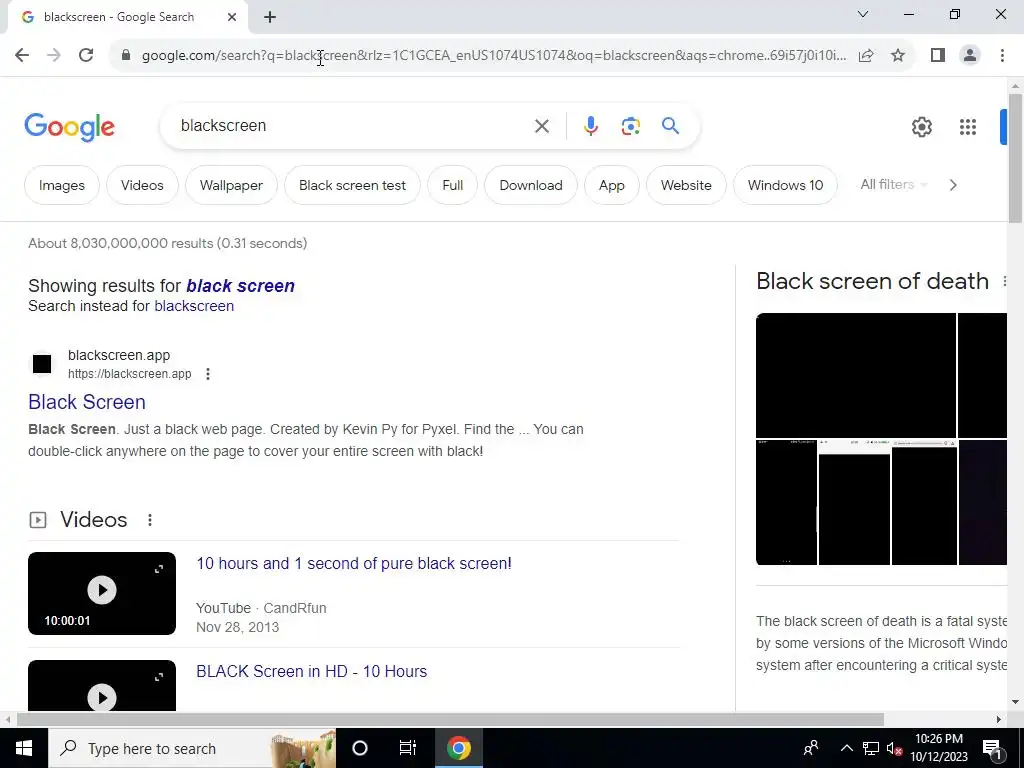The image size is (1024, 768).
Task: Go back using the browser back arrow
Action: click(22, 55)
